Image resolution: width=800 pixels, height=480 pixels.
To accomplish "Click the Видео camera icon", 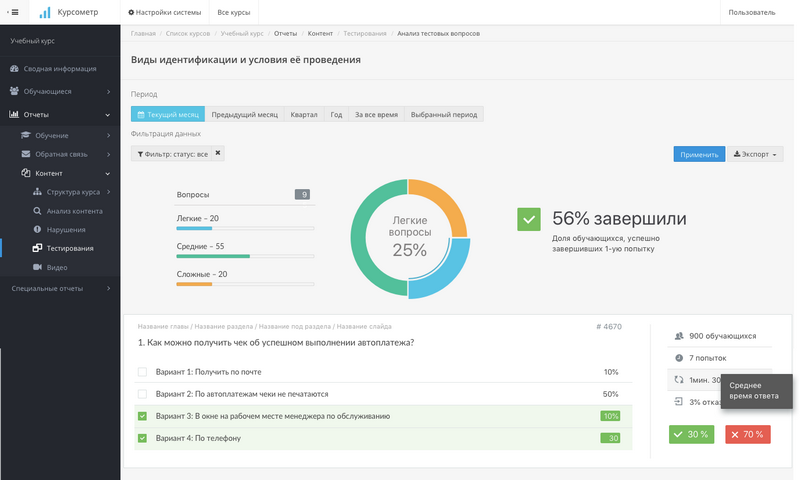I will [x=37, y=267].
